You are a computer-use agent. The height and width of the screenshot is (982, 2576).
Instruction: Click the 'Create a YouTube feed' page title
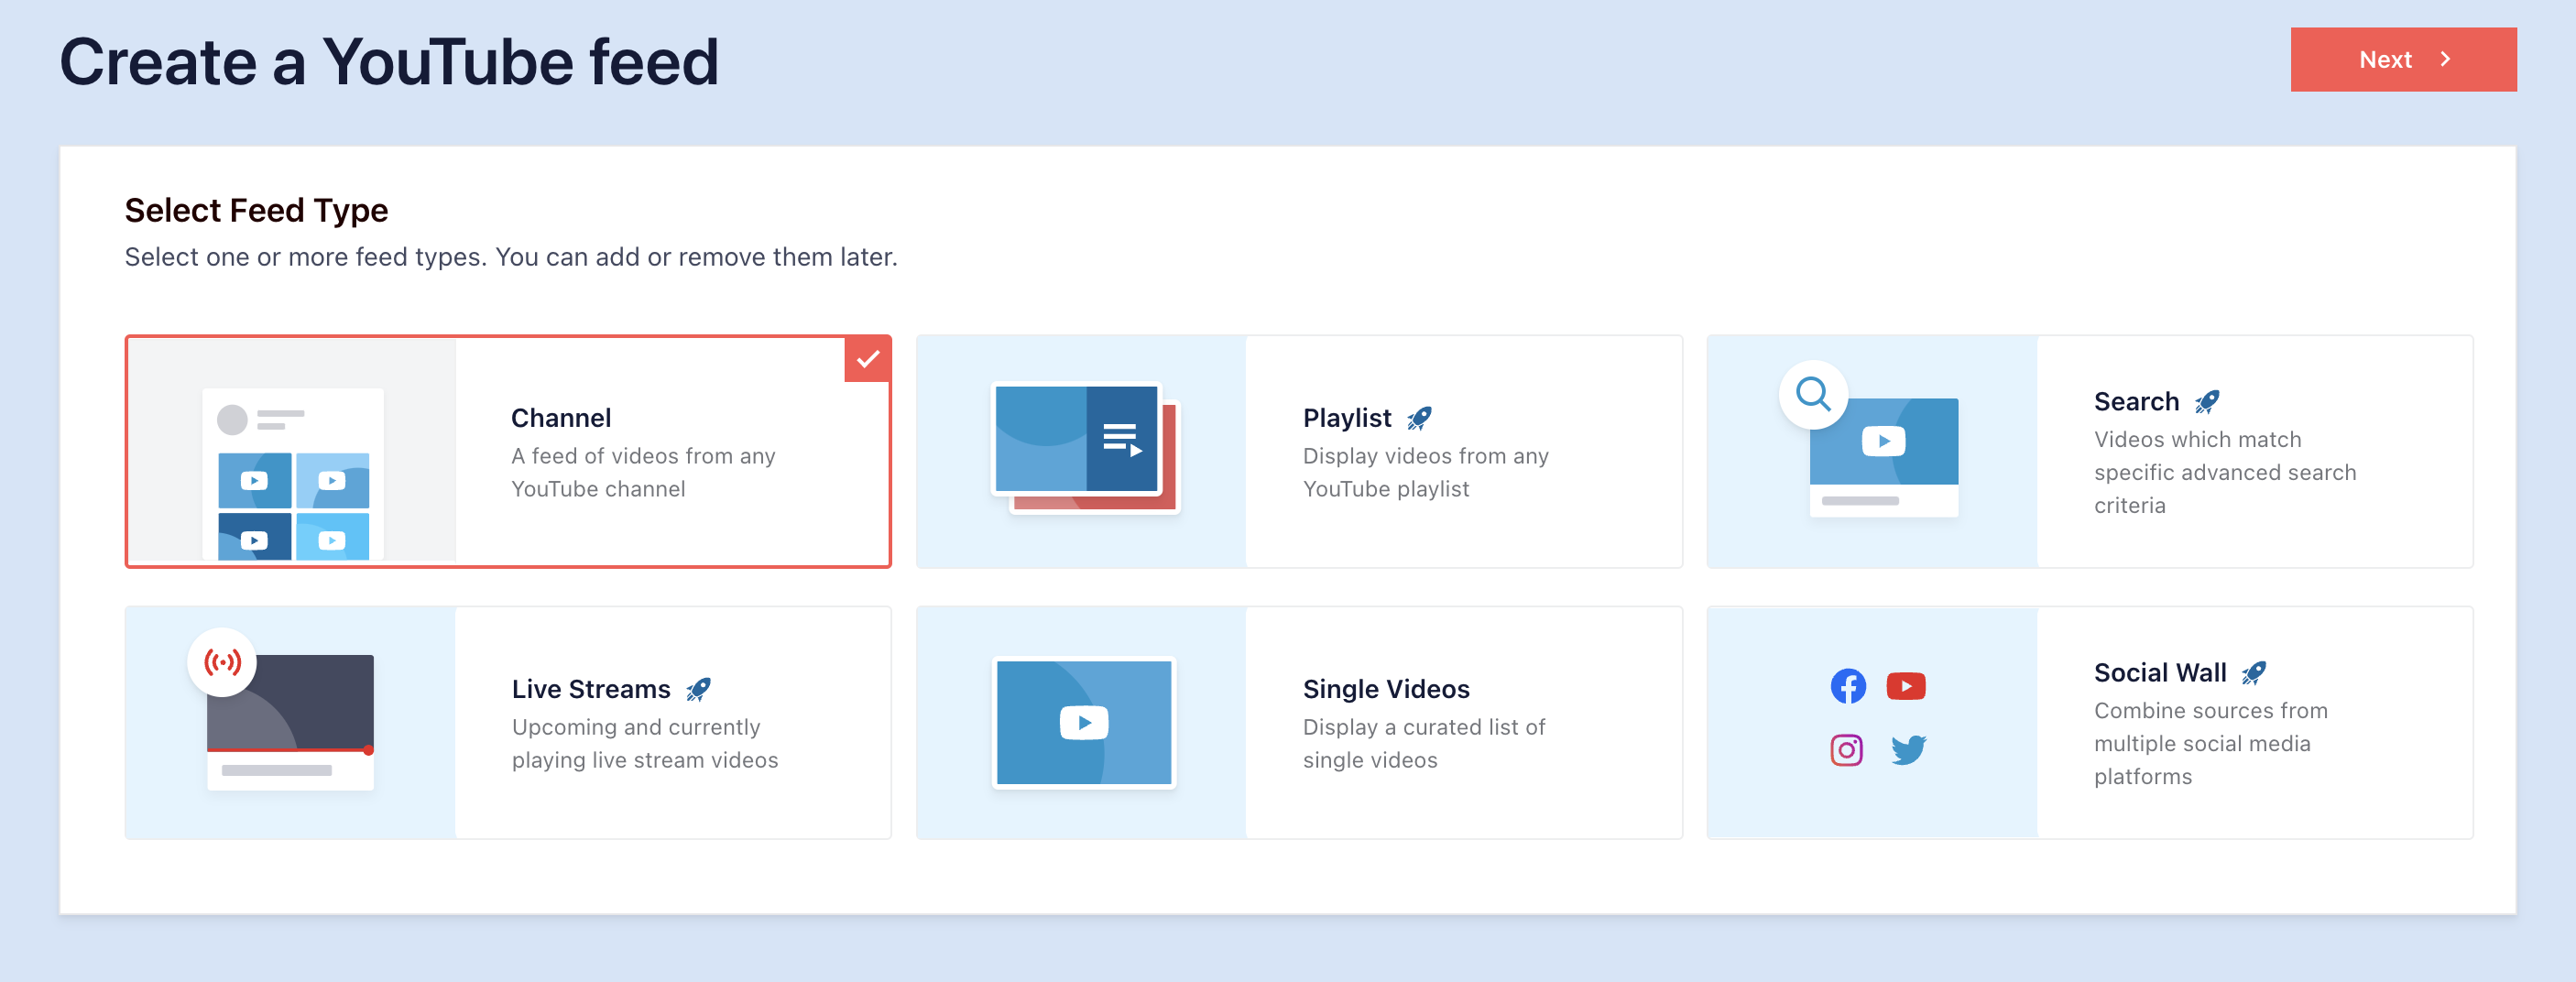[389, 62]
